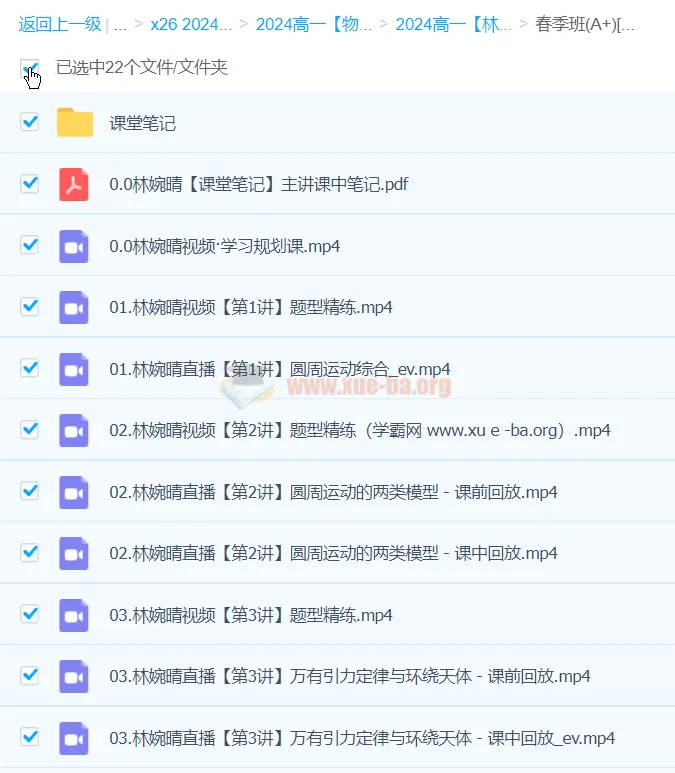
Task: Go to the x26 2024... breadcrumb folder
Action: pos(190,24)
